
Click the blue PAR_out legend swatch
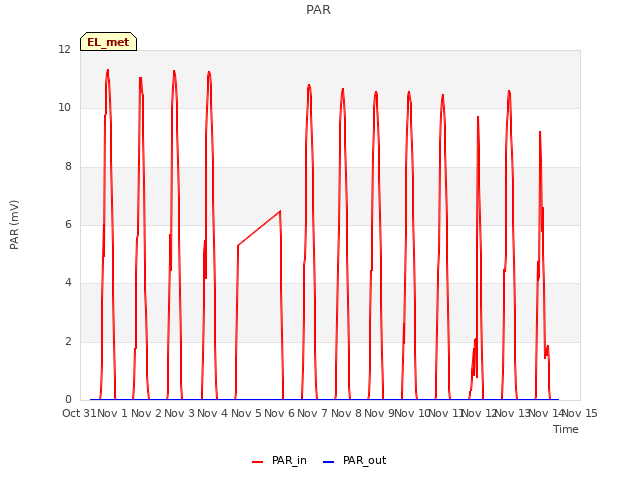point(329,462)
